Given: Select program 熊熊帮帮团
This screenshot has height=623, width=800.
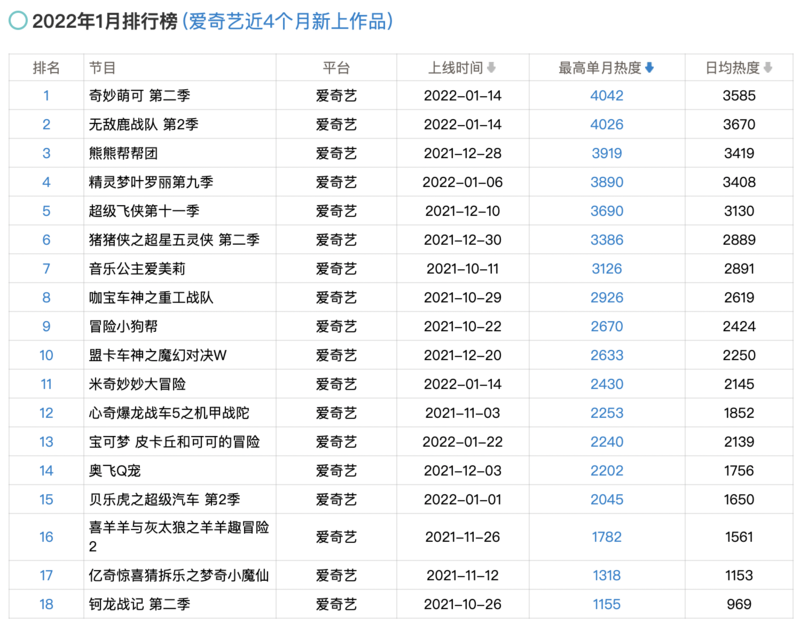Looking at the screenshot, I should (123, 153).
